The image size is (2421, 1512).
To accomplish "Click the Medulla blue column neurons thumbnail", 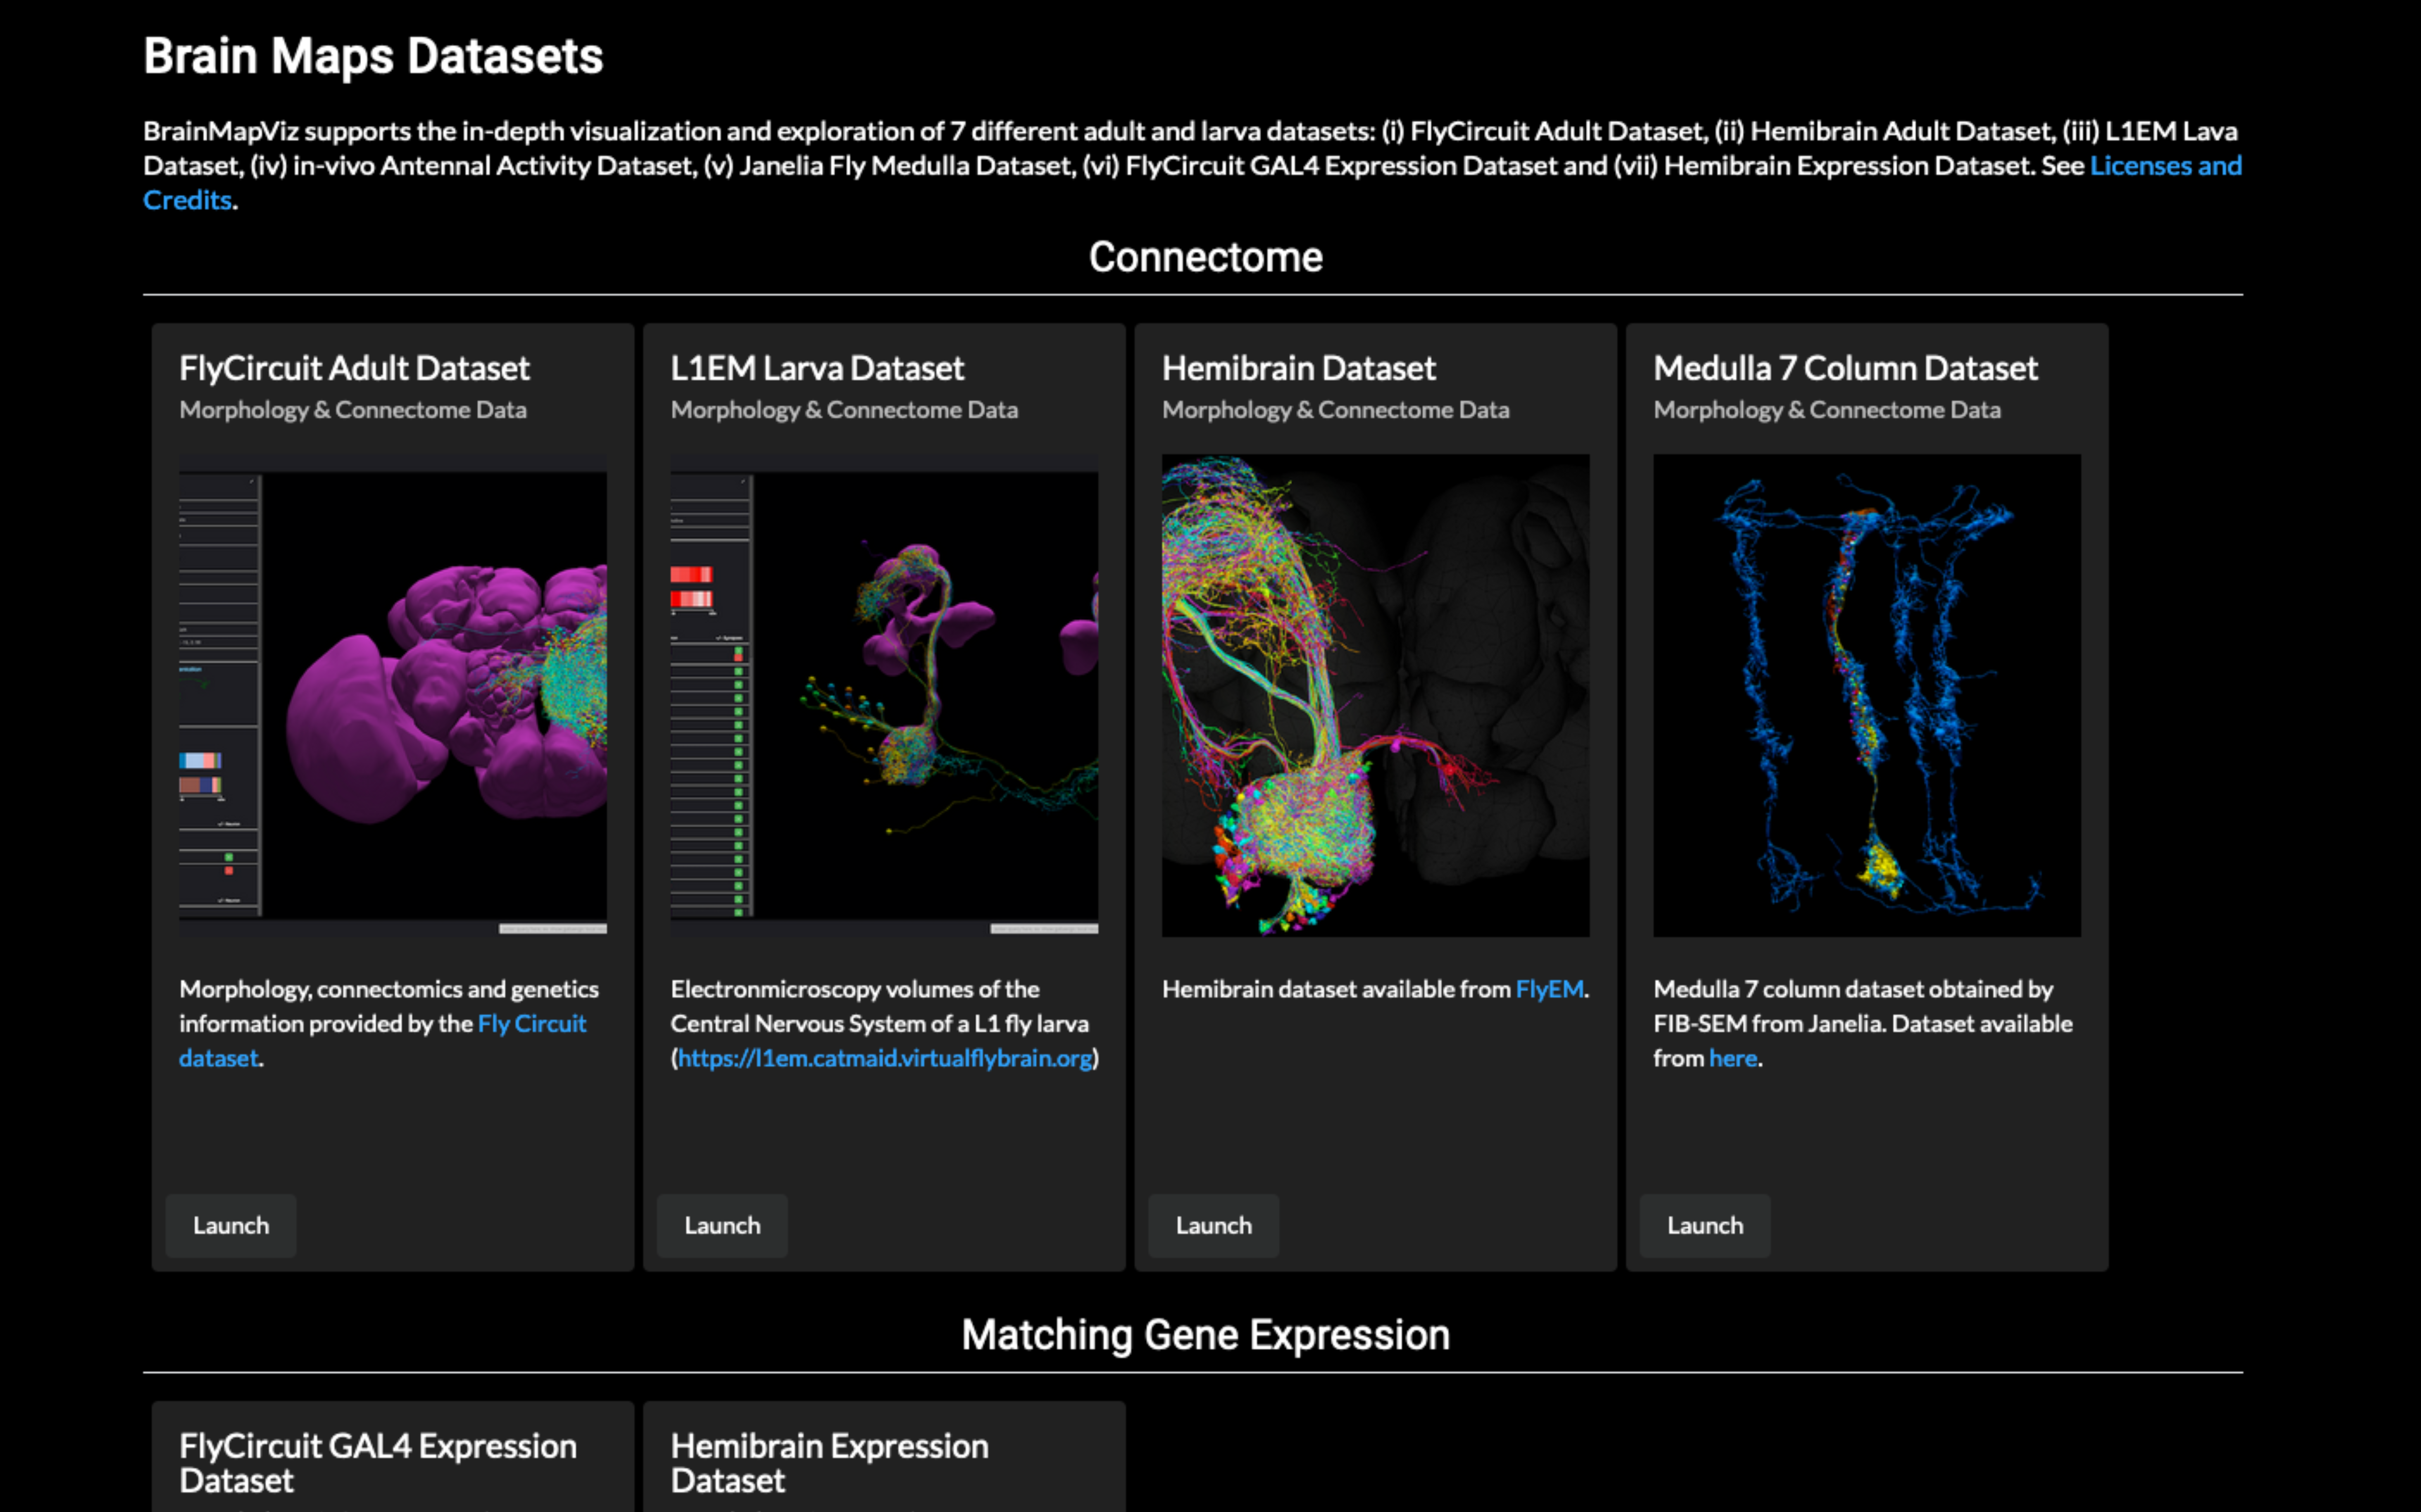I will pos(1866,695).
